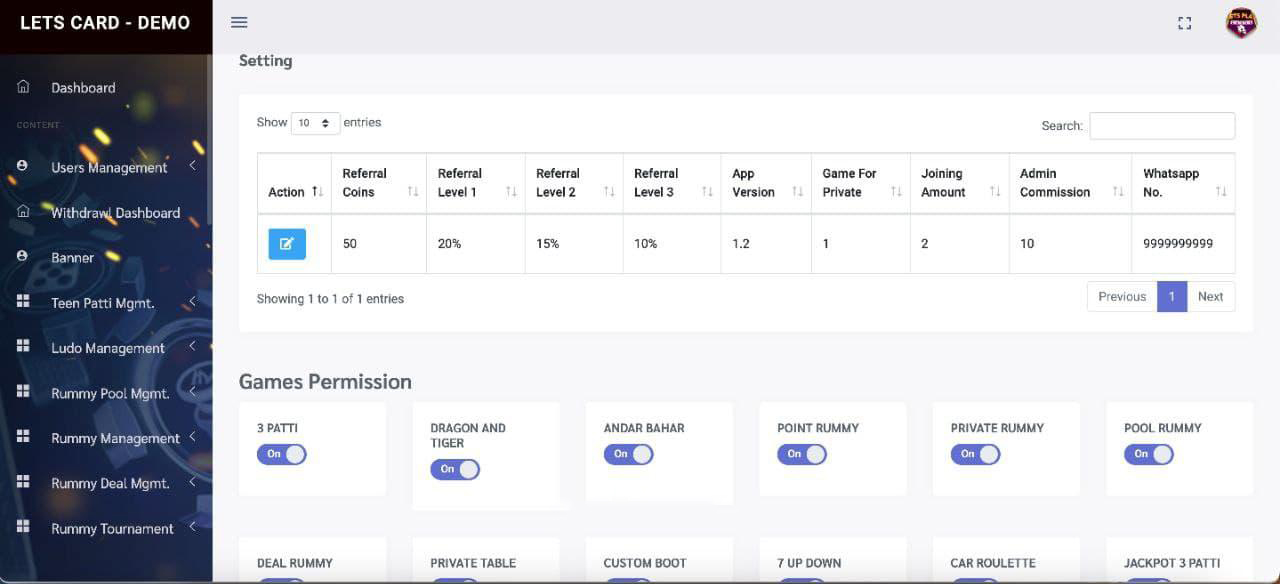1280x584 pixels.
Task: Toggle the Pool Rummy permission
Action: pyautogui.click(x=1148, y=454)
